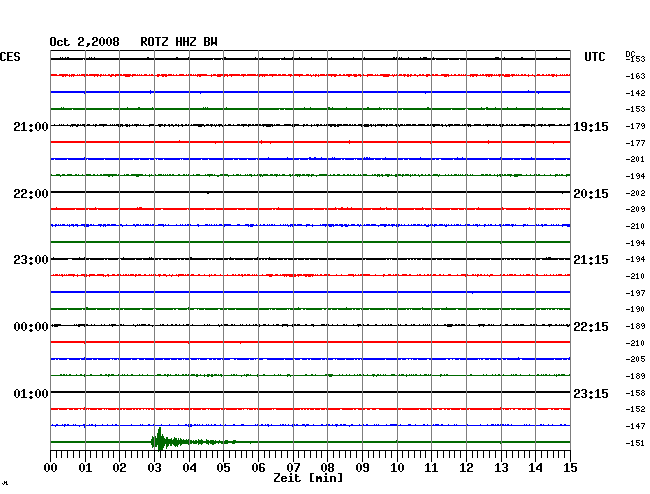Select minute label "08" on the Zeit axis
The width and height of the screenshot is (650, 494).
[327, 468]
